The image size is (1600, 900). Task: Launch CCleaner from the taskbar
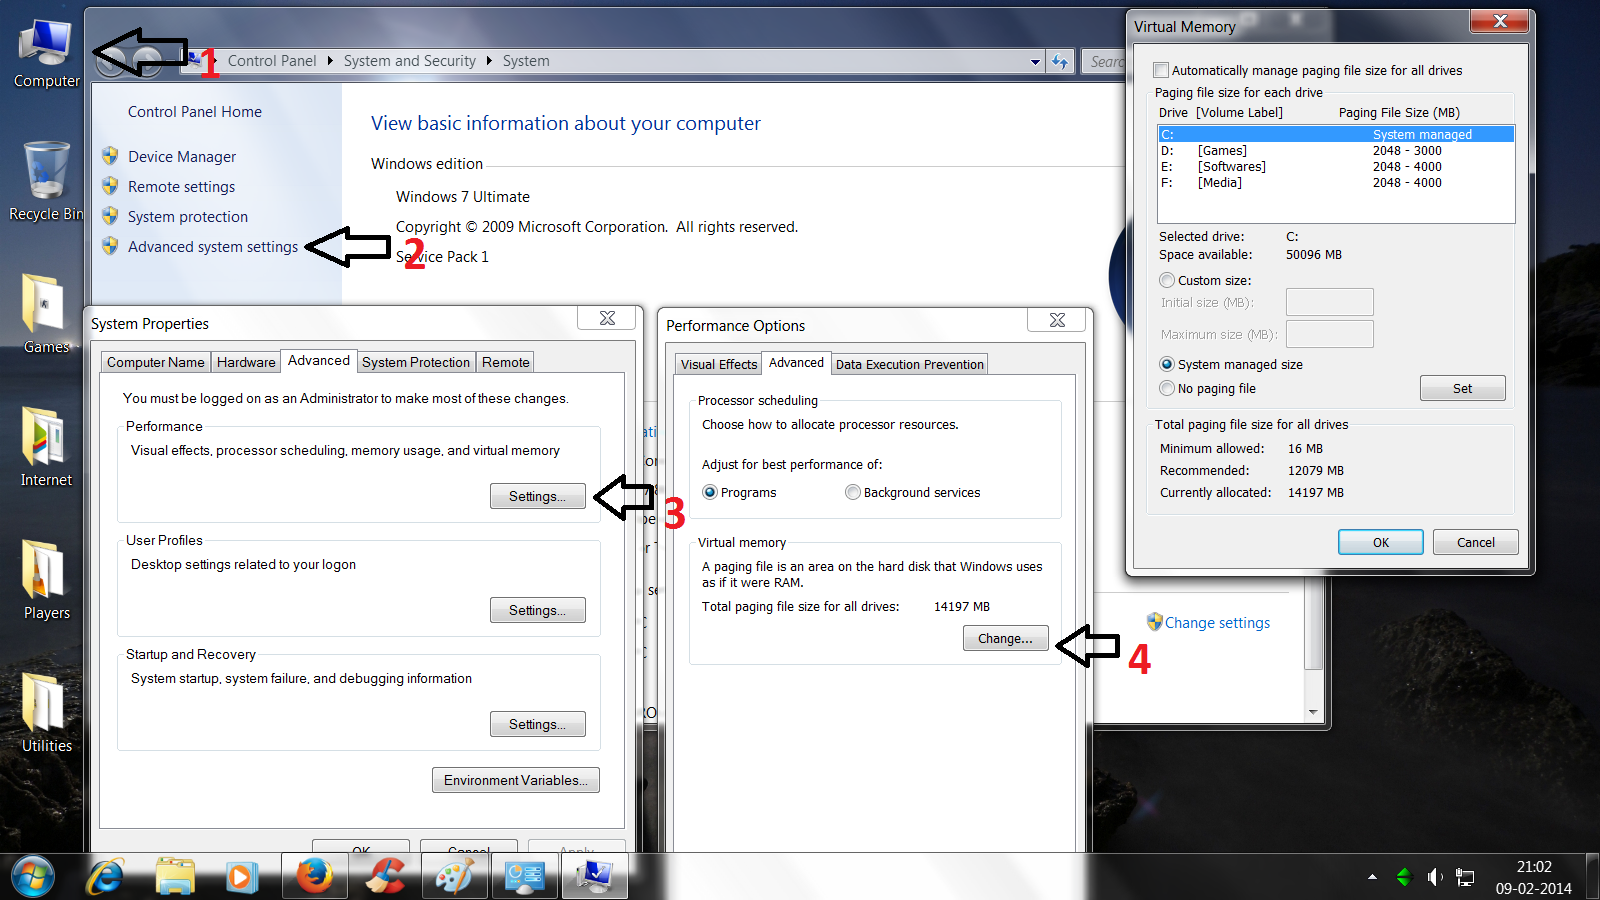point(385,877)
